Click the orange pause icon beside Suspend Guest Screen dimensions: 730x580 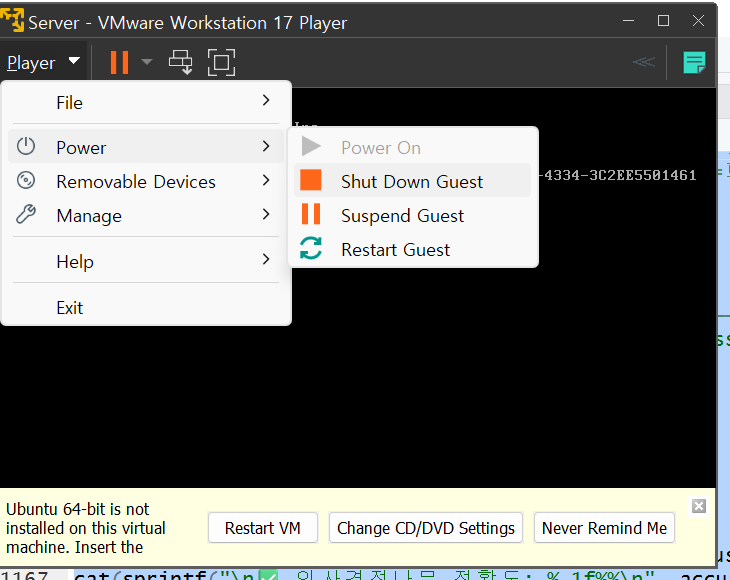[x=311, y=214]
